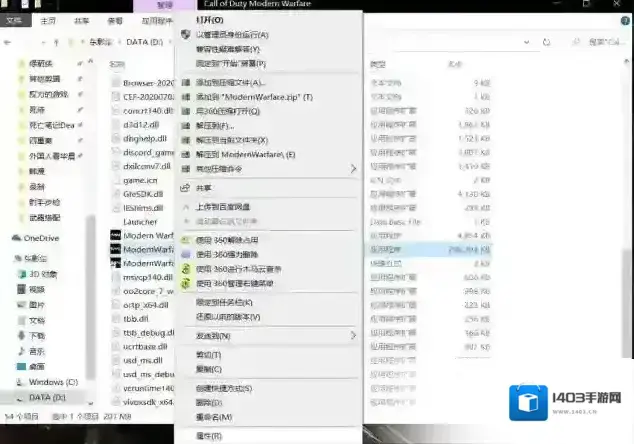
Task: Select file d3d12.dll
Action: point(141,125)
